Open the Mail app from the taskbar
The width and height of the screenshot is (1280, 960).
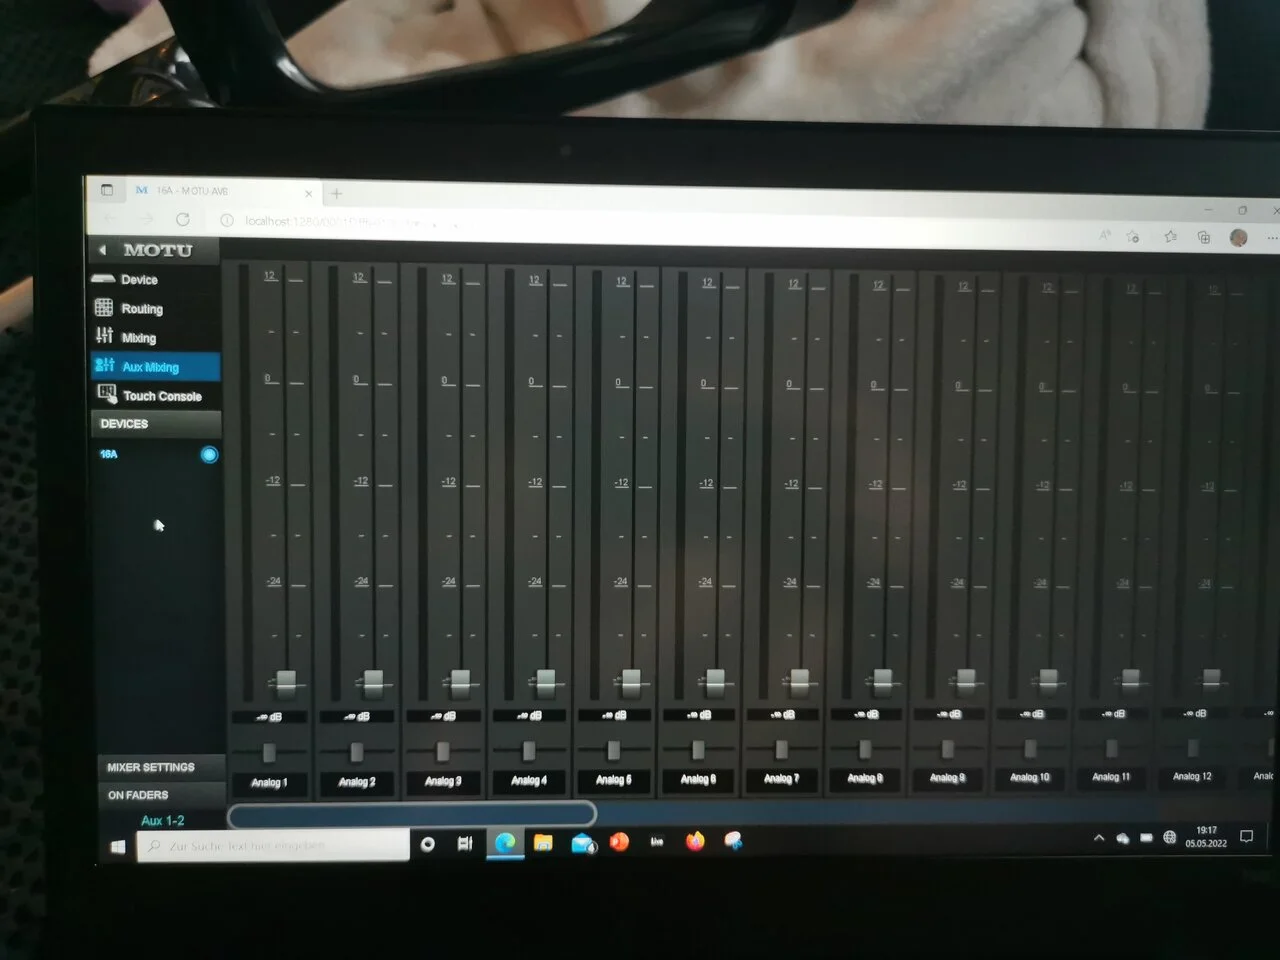coord(583,843)
